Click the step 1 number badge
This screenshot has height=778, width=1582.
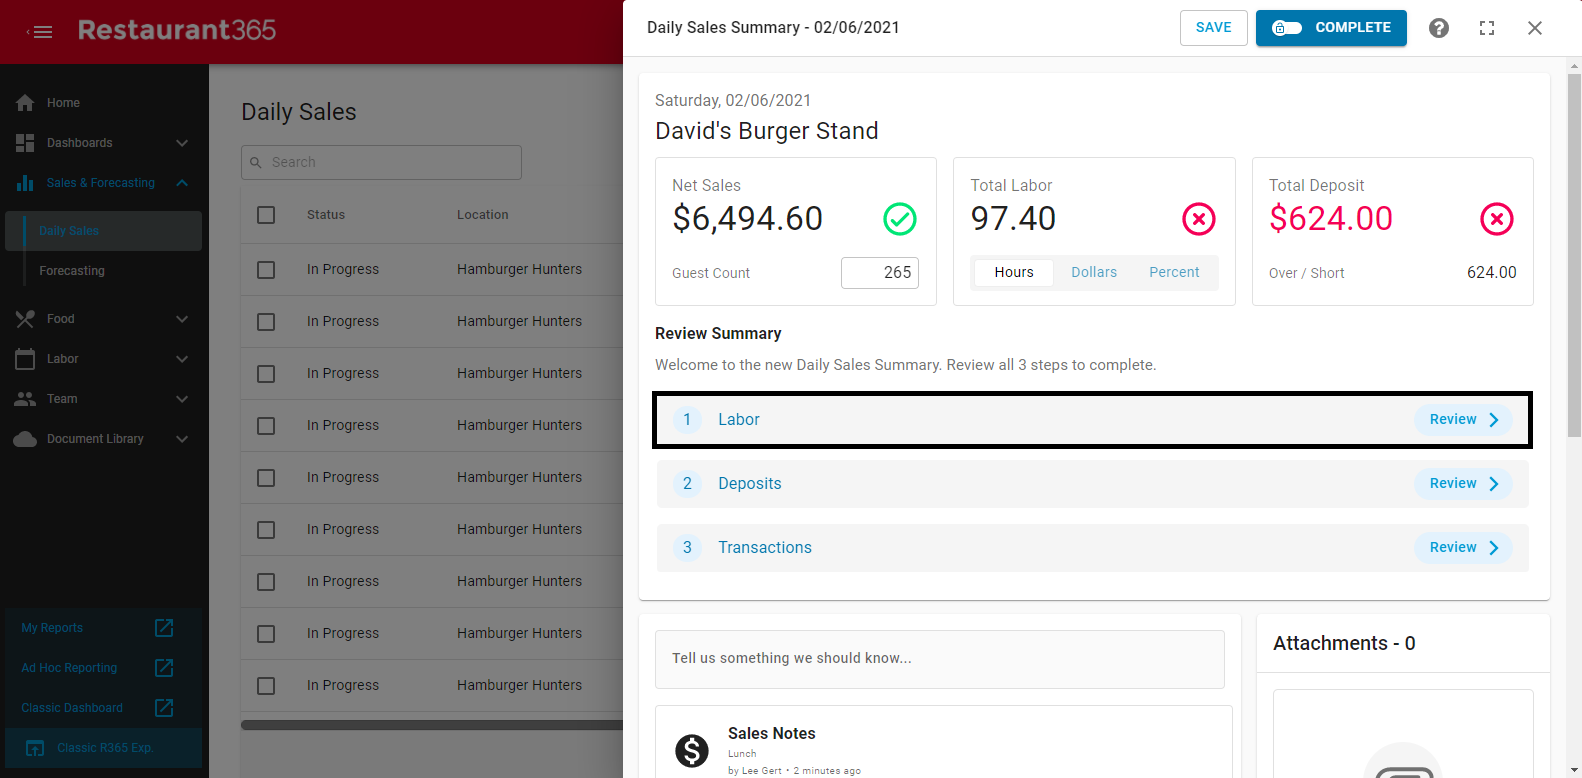(687, 420)
